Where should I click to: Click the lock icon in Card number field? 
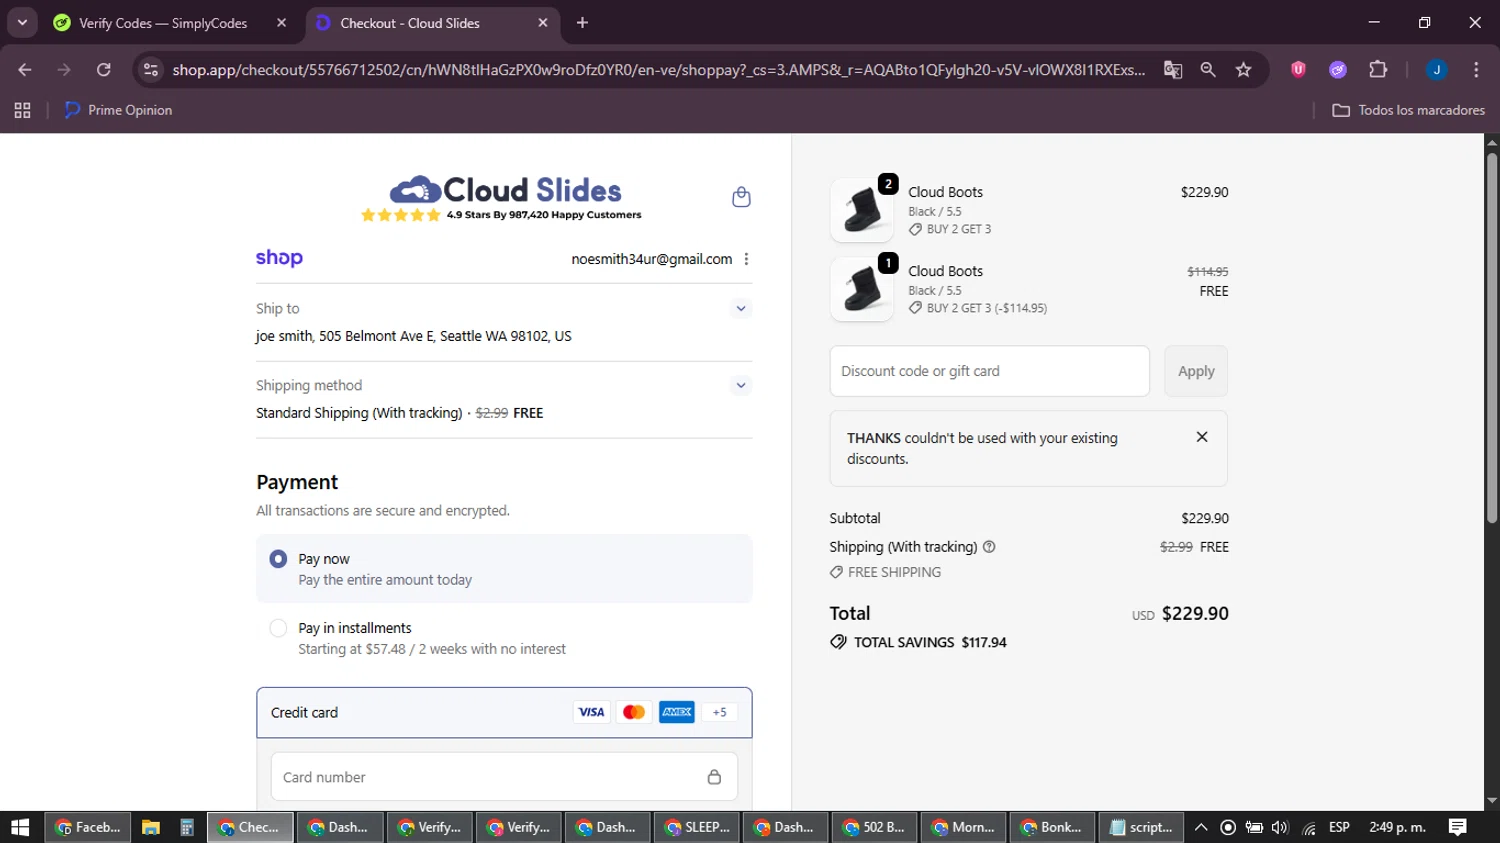click(x=714, y=777)
